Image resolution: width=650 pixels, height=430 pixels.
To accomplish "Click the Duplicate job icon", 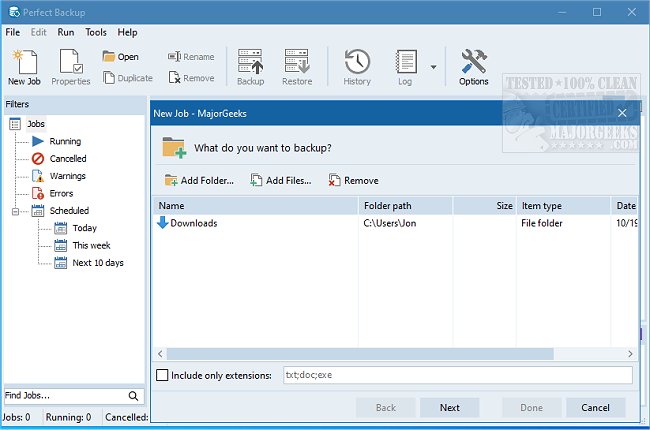I will pyautogui.click(x=128, y=78).
